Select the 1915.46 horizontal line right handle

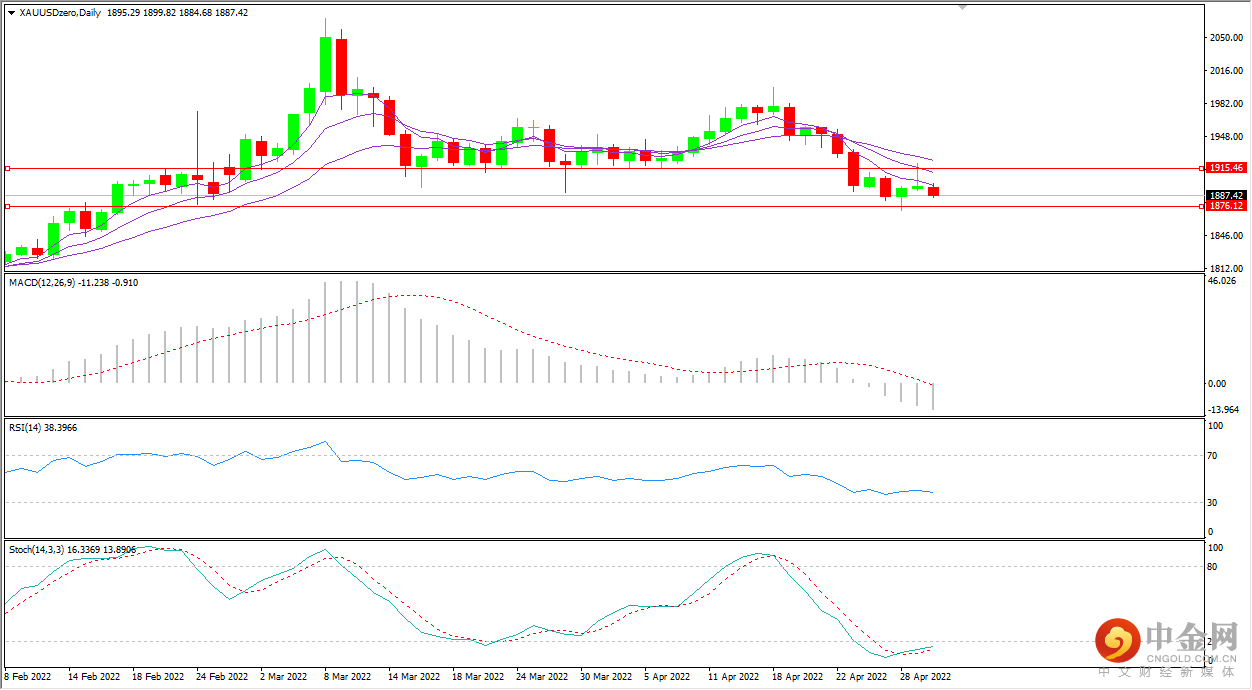click(1200, 168)
